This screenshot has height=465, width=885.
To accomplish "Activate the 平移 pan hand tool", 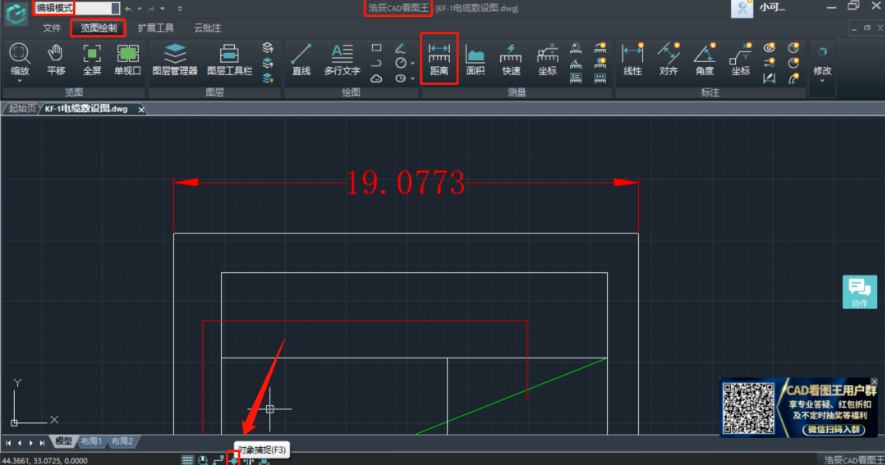I will click(56, 59).
